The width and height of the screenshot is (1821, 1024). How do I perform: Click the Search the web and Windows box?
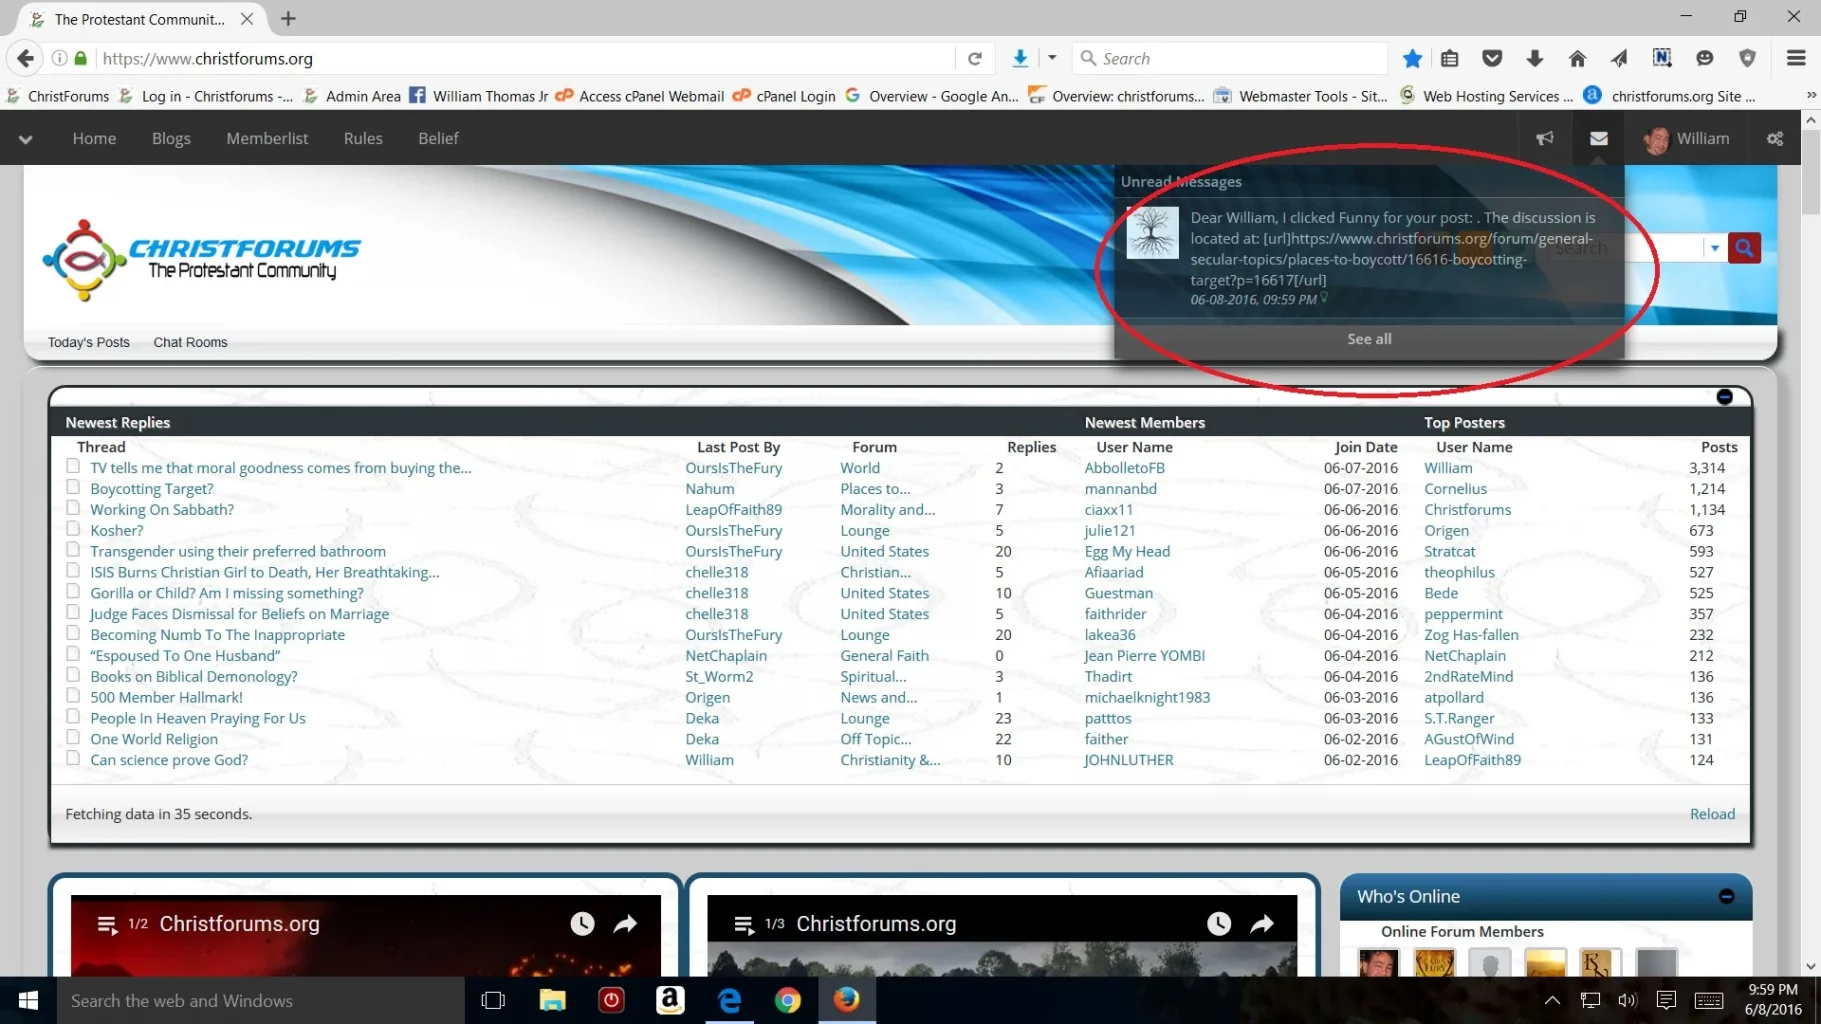tap(260, 1000)
